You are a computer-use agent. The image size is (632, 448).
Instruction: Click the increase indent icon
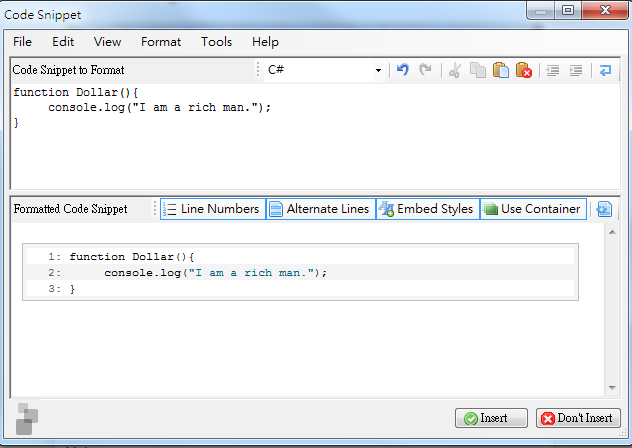(x=576, y=71)
